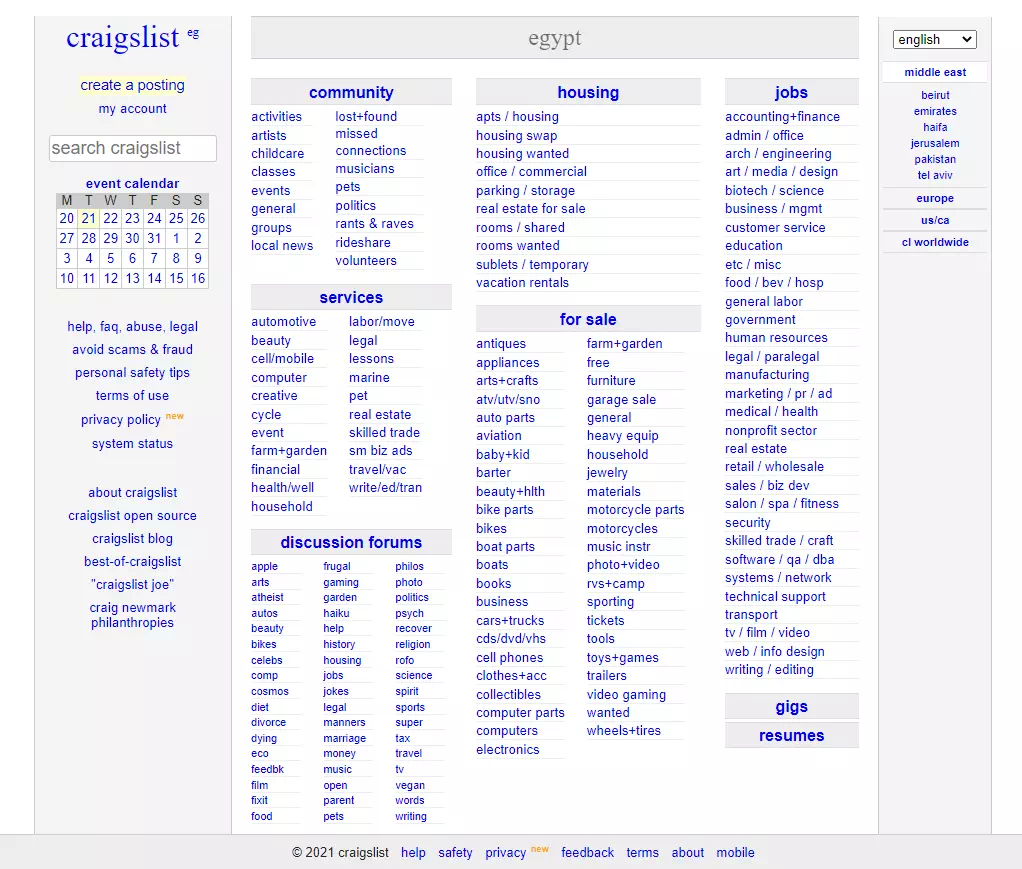The width and height of the screenshot is (1022, 869).
Task: Choose beirut in middle east list
Action: pos(935,95)
